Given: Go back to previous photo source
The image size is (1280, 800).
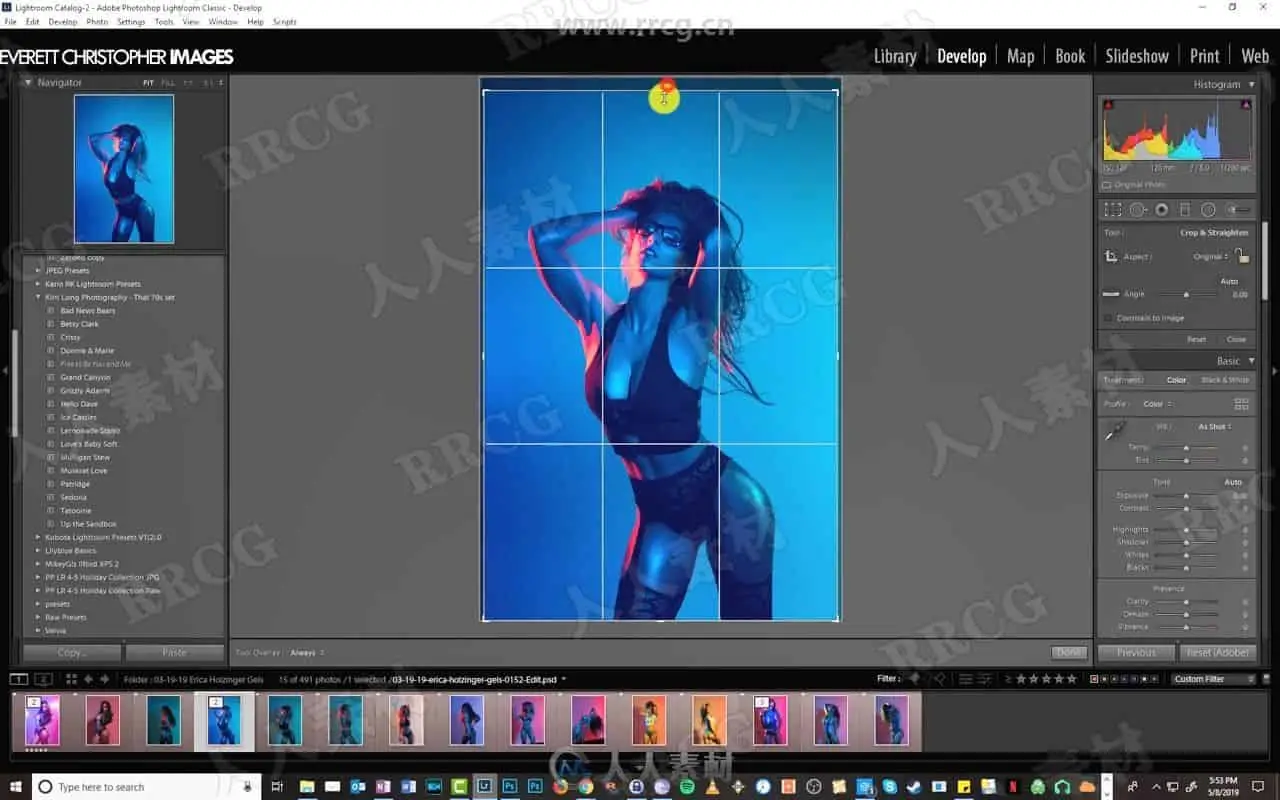Looking at the screenshot, I should (x=89, y=679).
